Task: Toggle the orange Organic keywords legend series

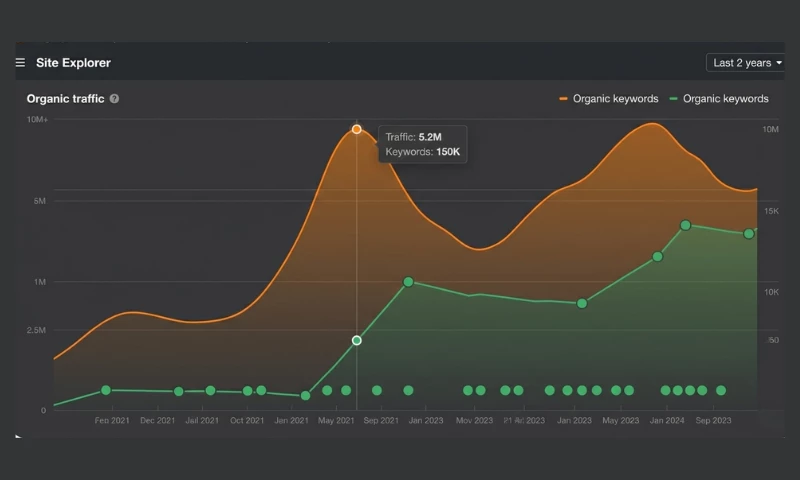Action: click(x=608, y=99)
